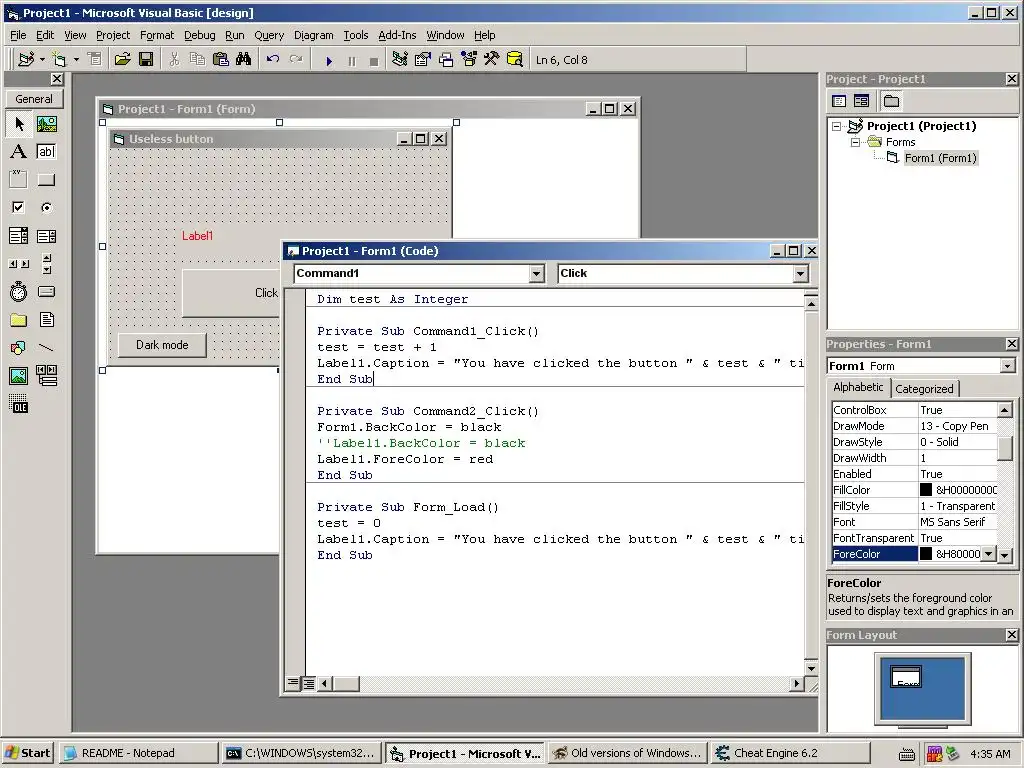Screen dimensions: 1024x768
Task: Select the TextBox control (abl icon)
Action: click(46, 152)
